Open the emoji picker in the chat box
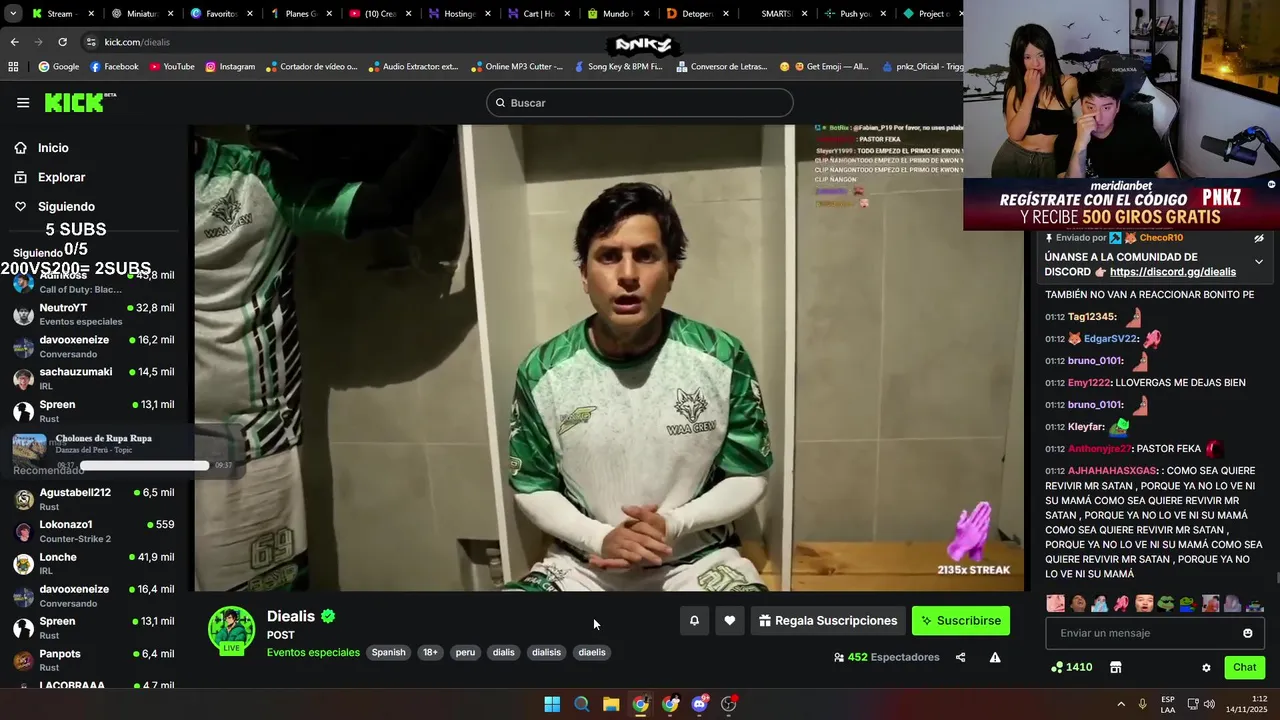This screenshot has height=720, width=1280. [1247, 633]
